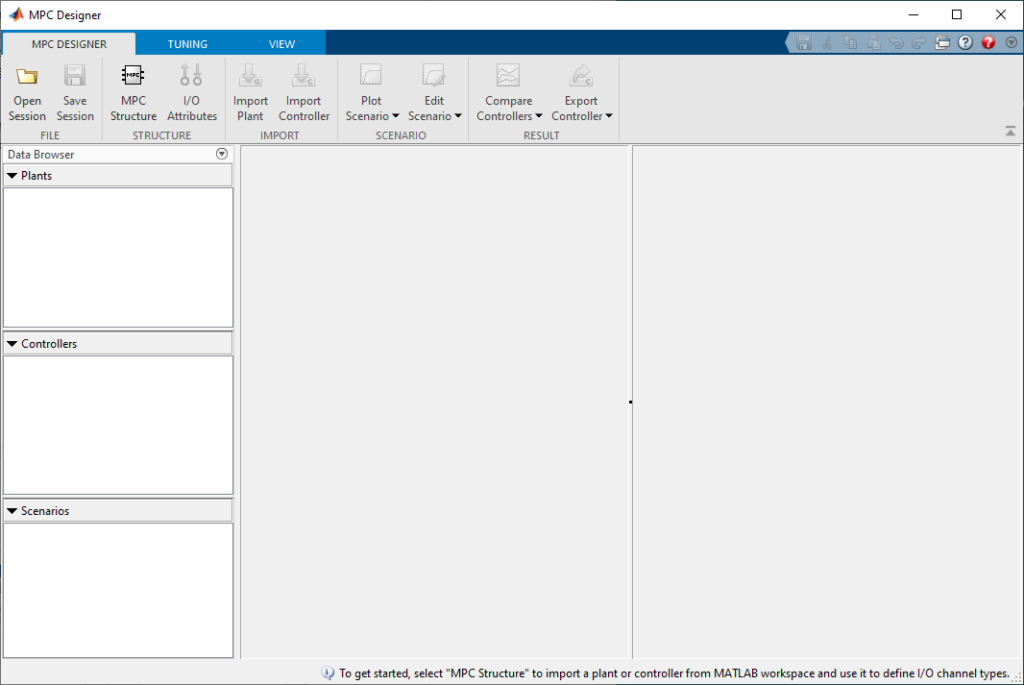Click the Save Session disk icon
Image resolution: width=1024 pixels, height=685 pixels.
pos(75,77)
